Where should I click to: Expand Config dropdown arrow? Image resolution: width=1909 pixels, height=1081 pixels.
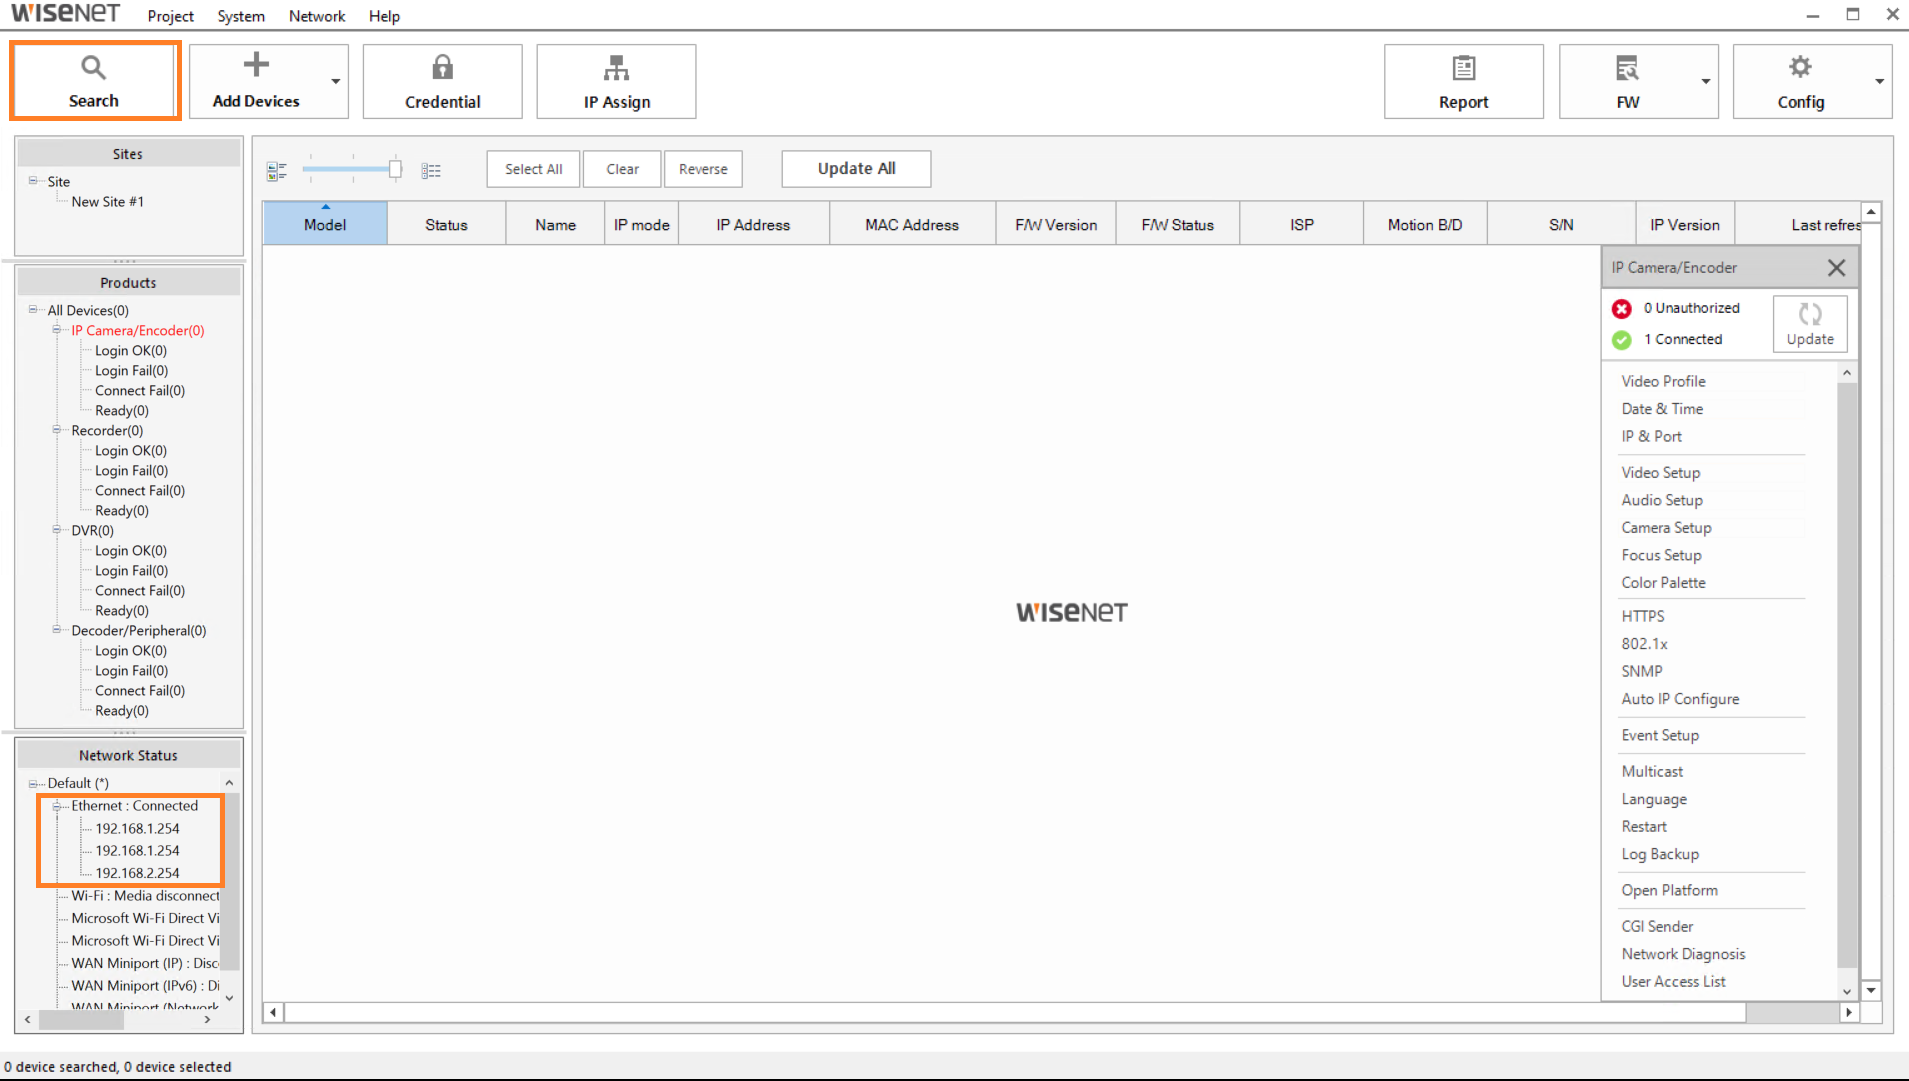(1880, 81)
